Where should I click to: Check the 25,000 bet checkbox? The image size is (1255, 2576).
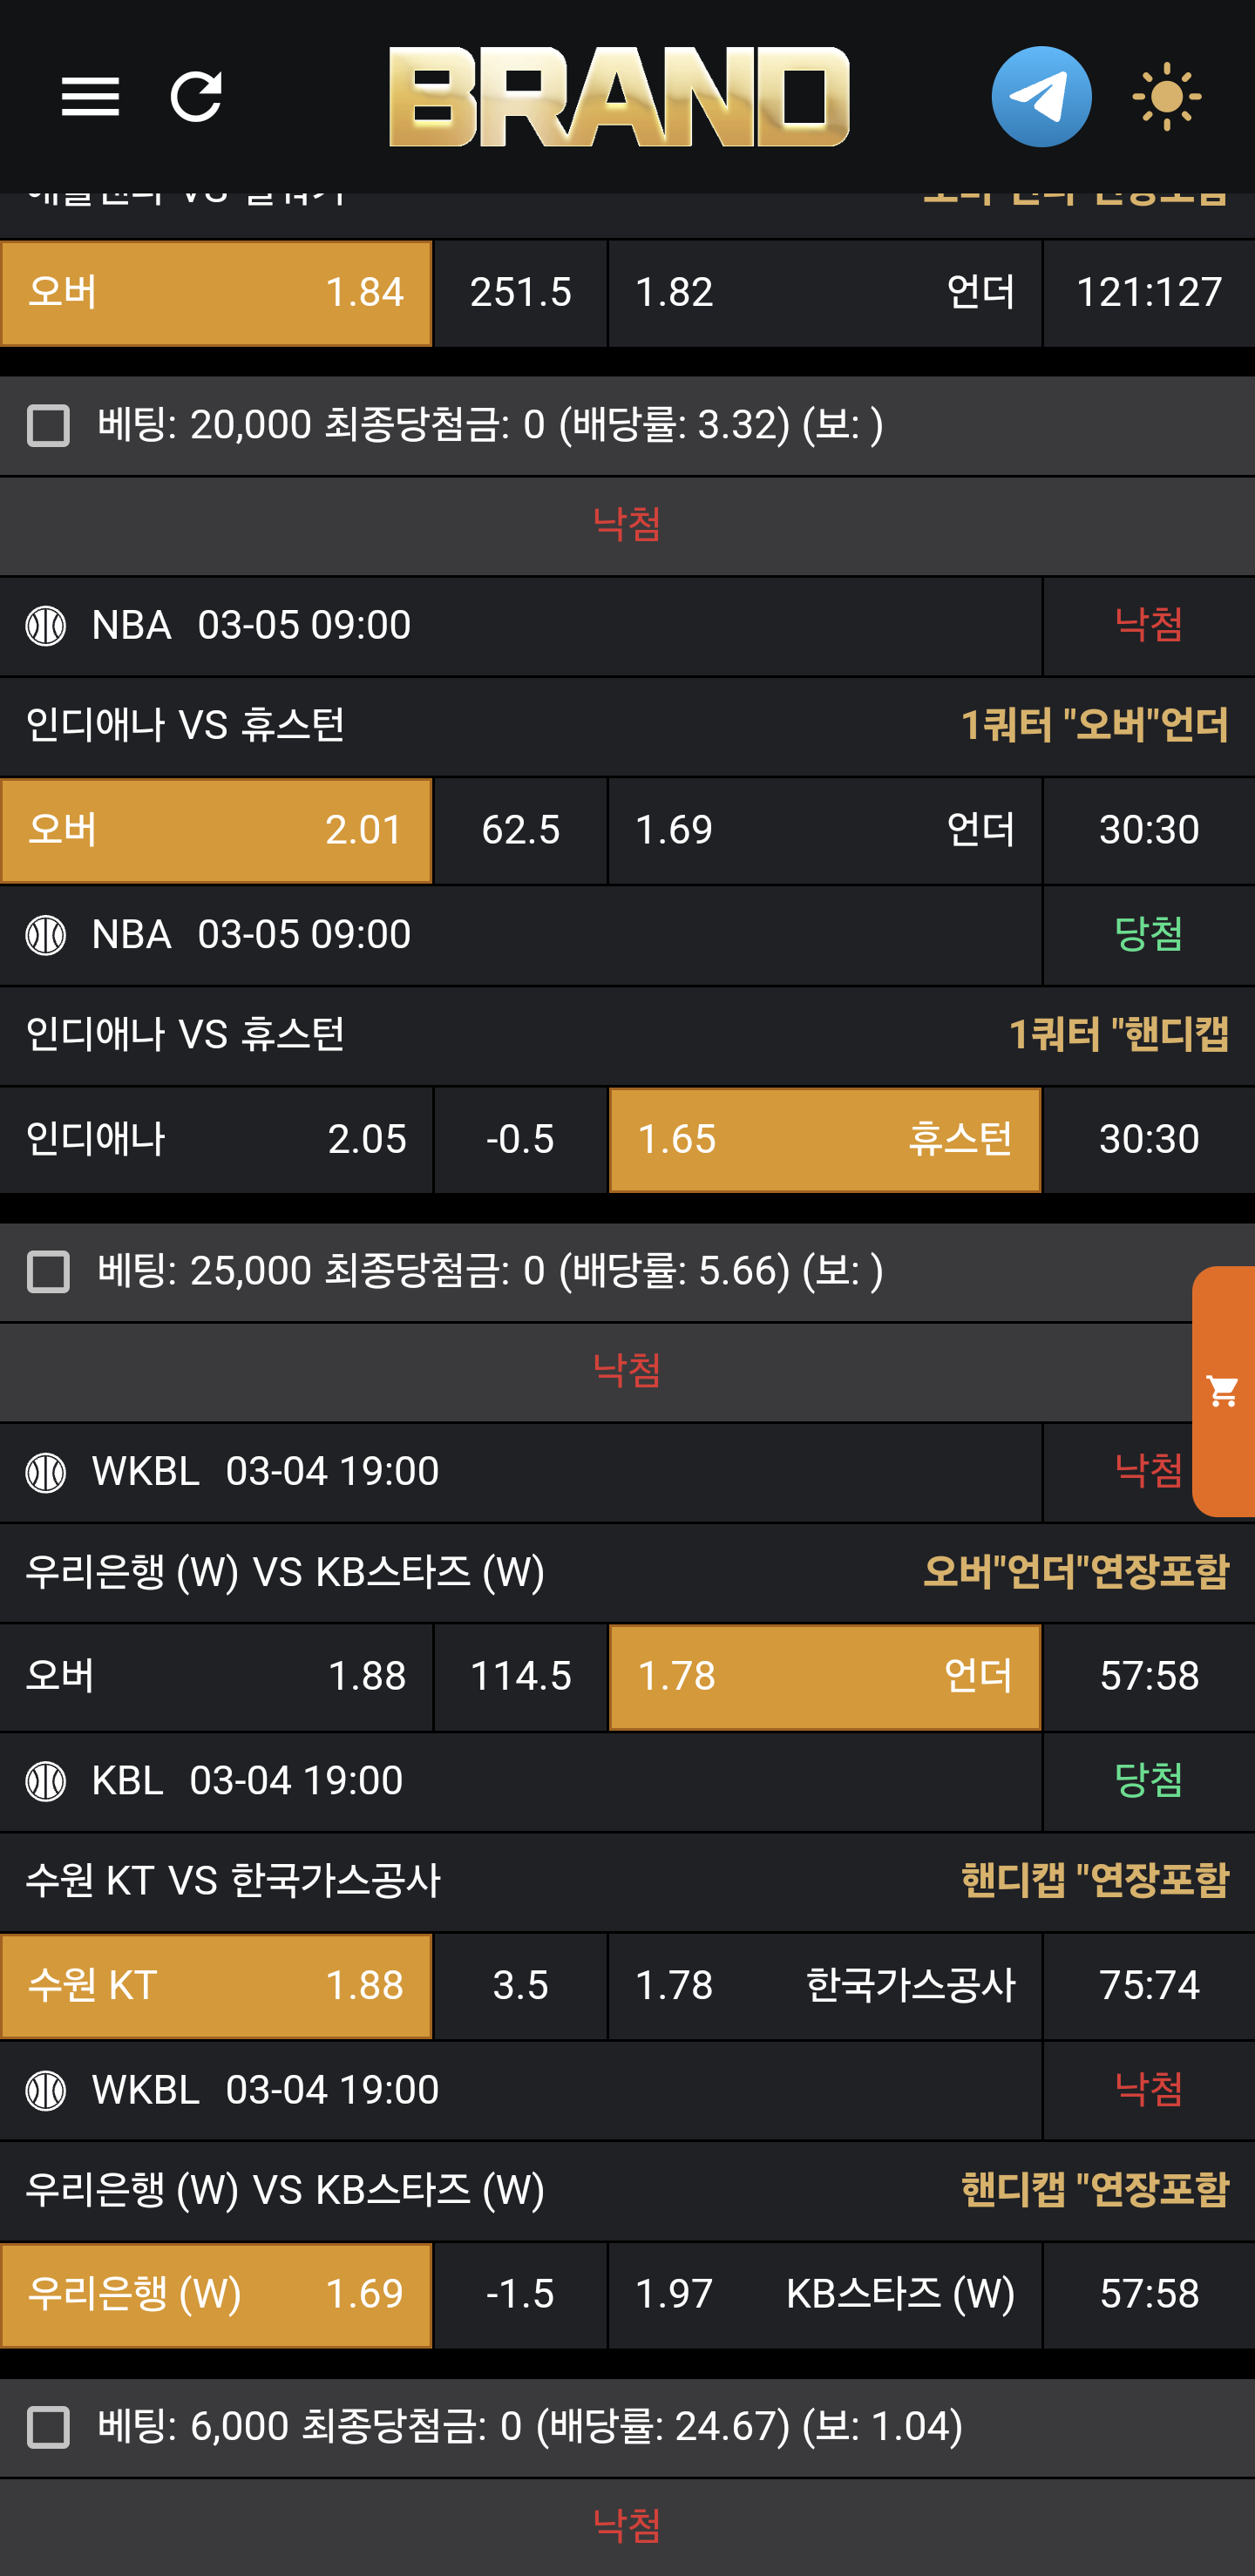(48, 1272)
